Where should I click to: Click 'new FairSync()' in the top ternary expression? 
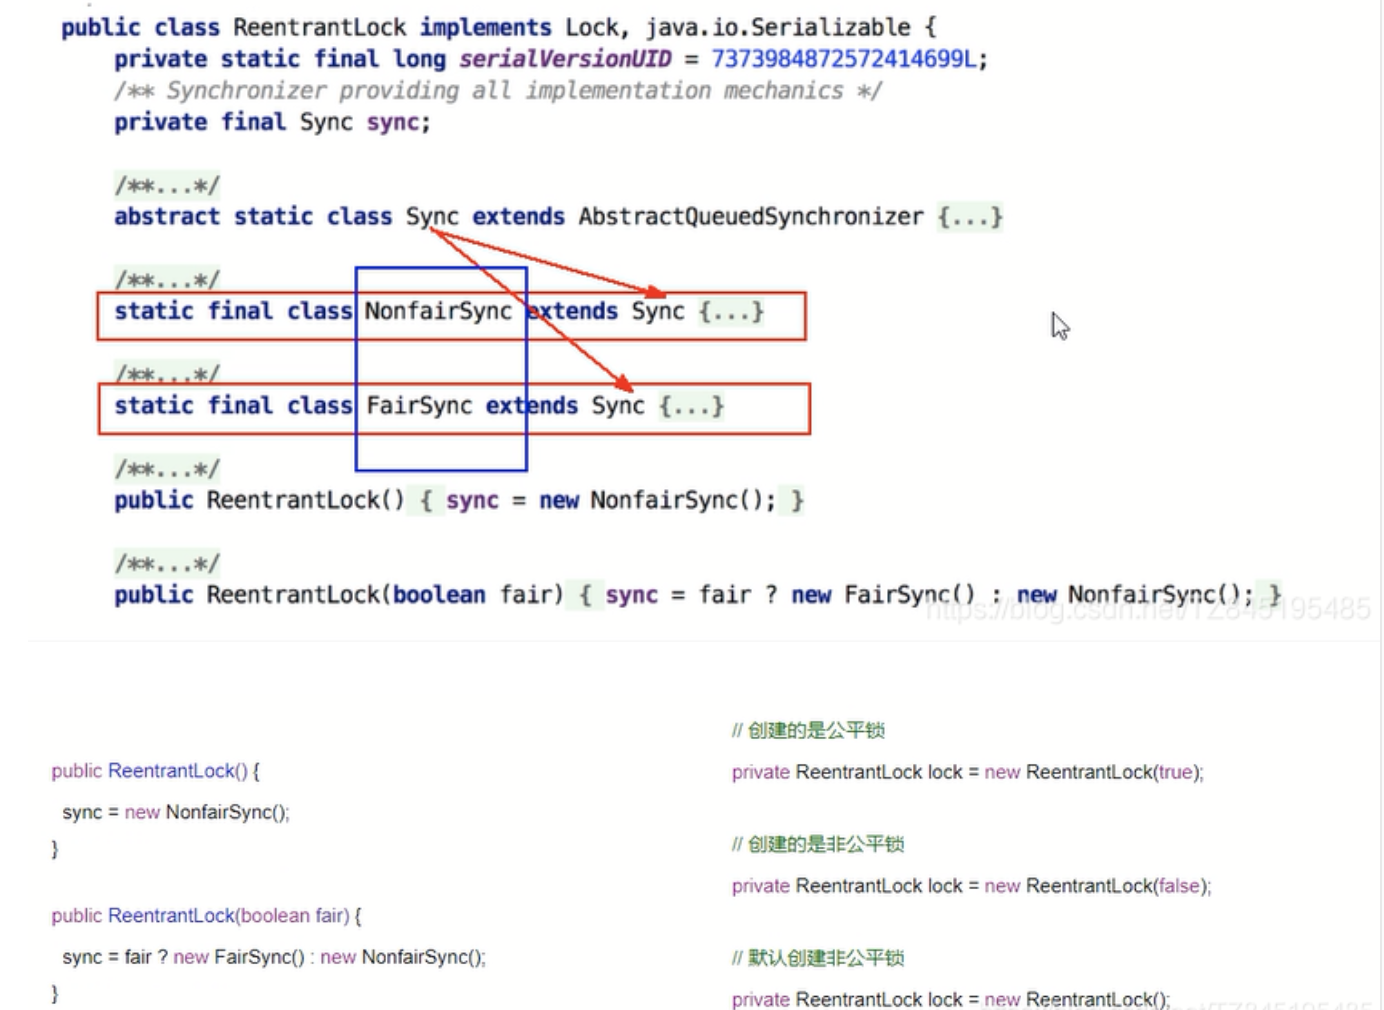[x=882, y=595]
